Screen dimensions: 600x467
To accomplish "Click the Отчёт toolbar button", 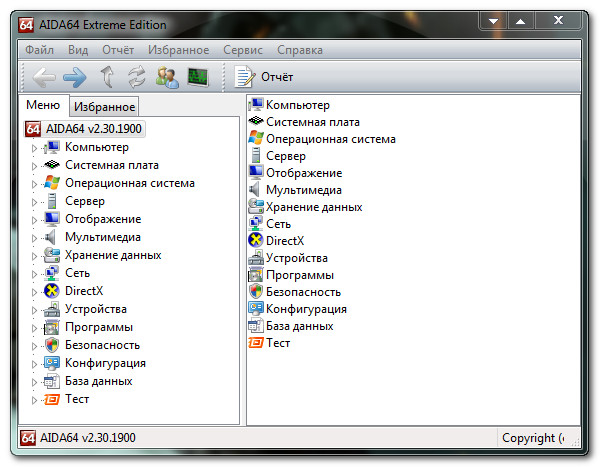I will point(266,76).
